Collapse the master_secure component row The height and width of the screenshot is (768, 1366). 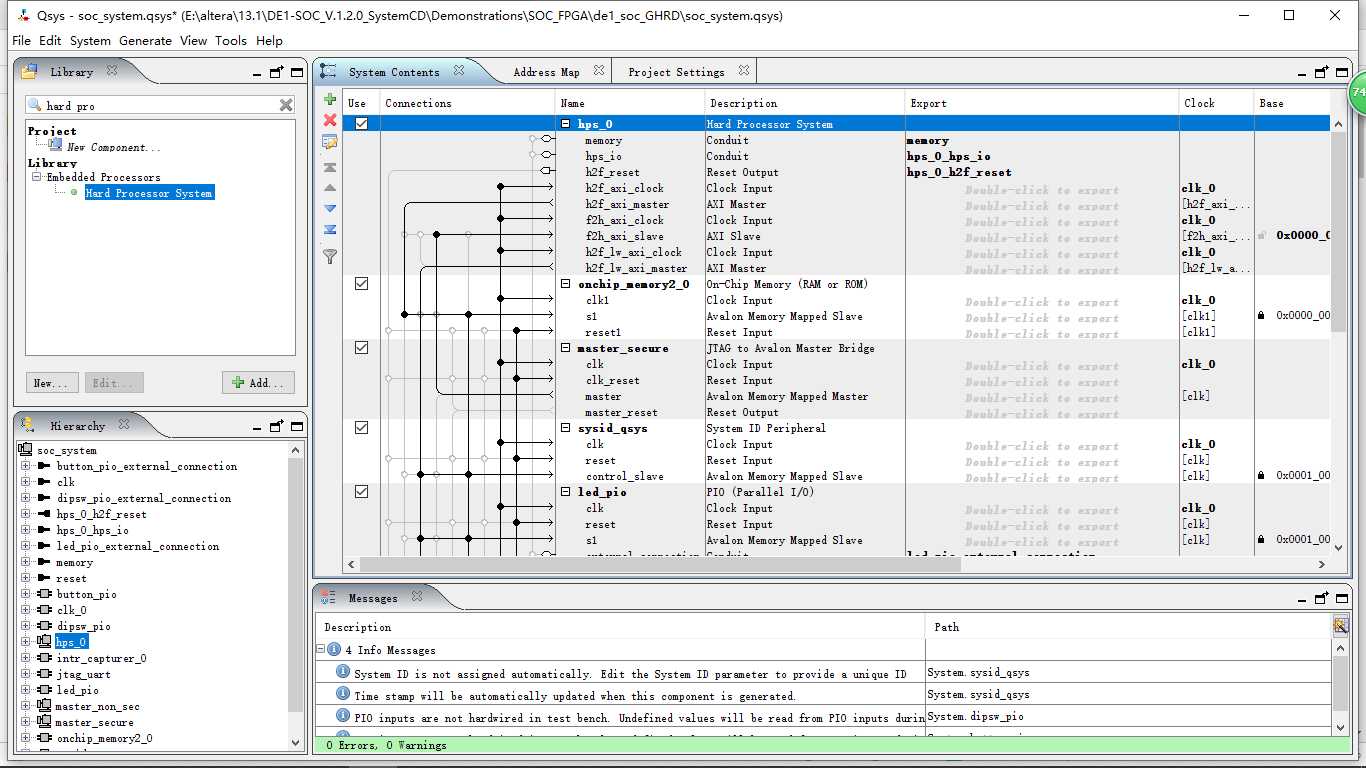pyautogui.click(x=566, y=348)
